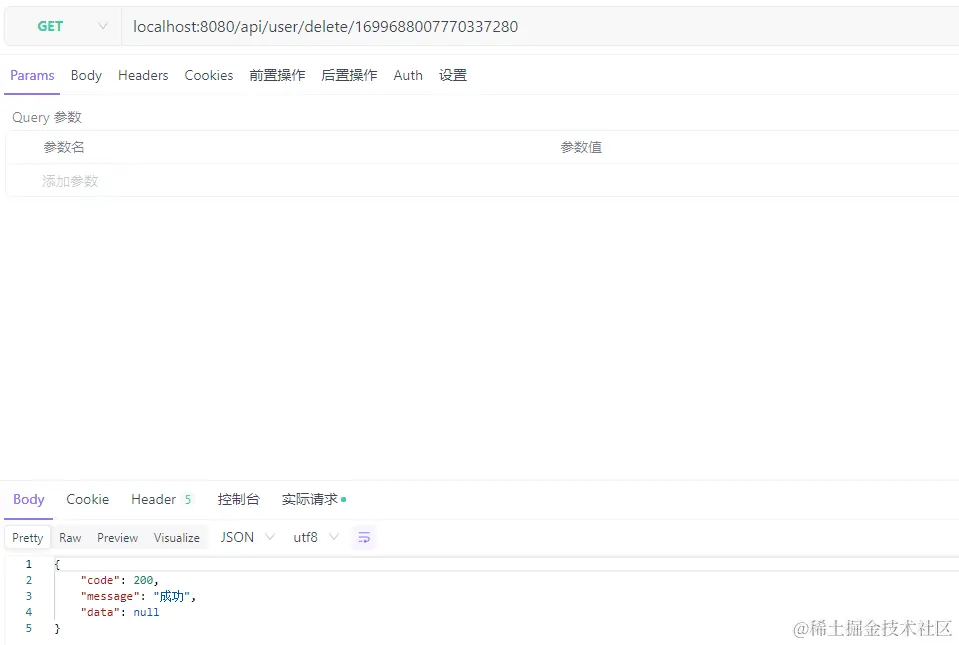The width and height of the screenshot is (959, 645).
Task: Click the request URL input field
Action: coord(539,26)
